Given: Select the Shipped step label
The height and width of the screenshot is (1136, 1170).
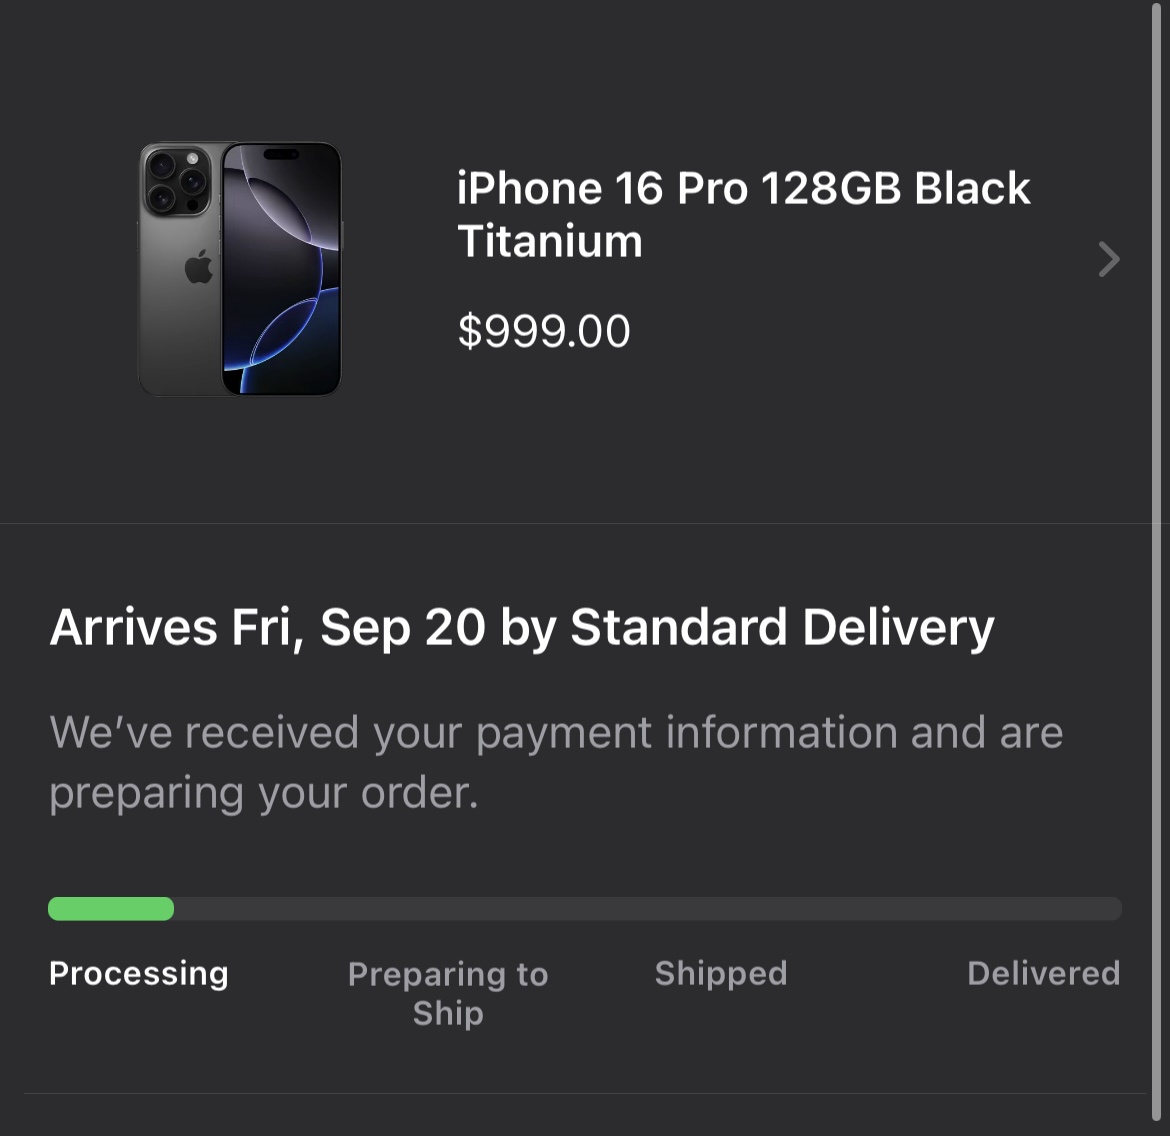Looking at the screenshot, I should click(x=721, y=973).
